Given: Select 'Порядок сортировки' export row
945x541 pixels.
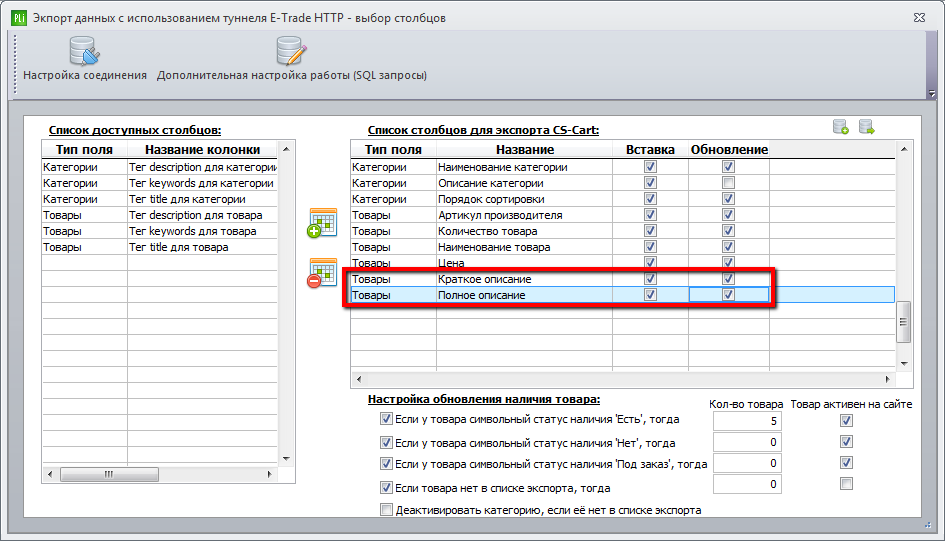Looking at the screenshot, I should 623,199.
